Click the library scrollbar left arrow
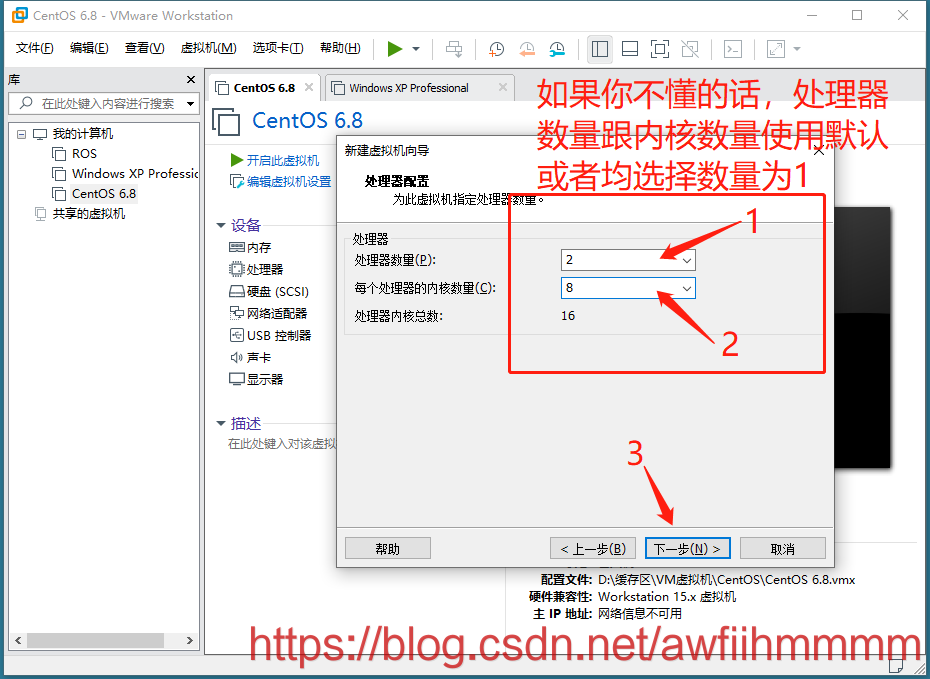930x679 pixels. pyautogui.click(x=18, y=640)
